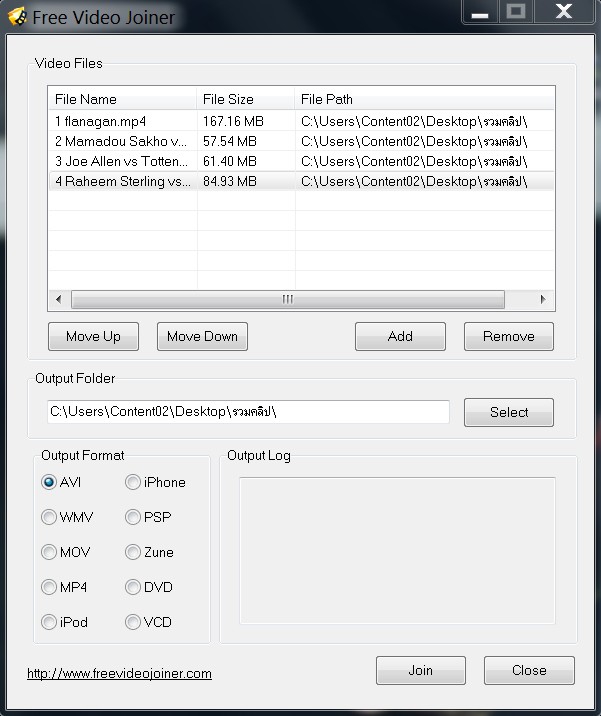Select the row '1 flanagan.mp4'
The width and height of the screenshot is (601, 716).
coord(301,121)
